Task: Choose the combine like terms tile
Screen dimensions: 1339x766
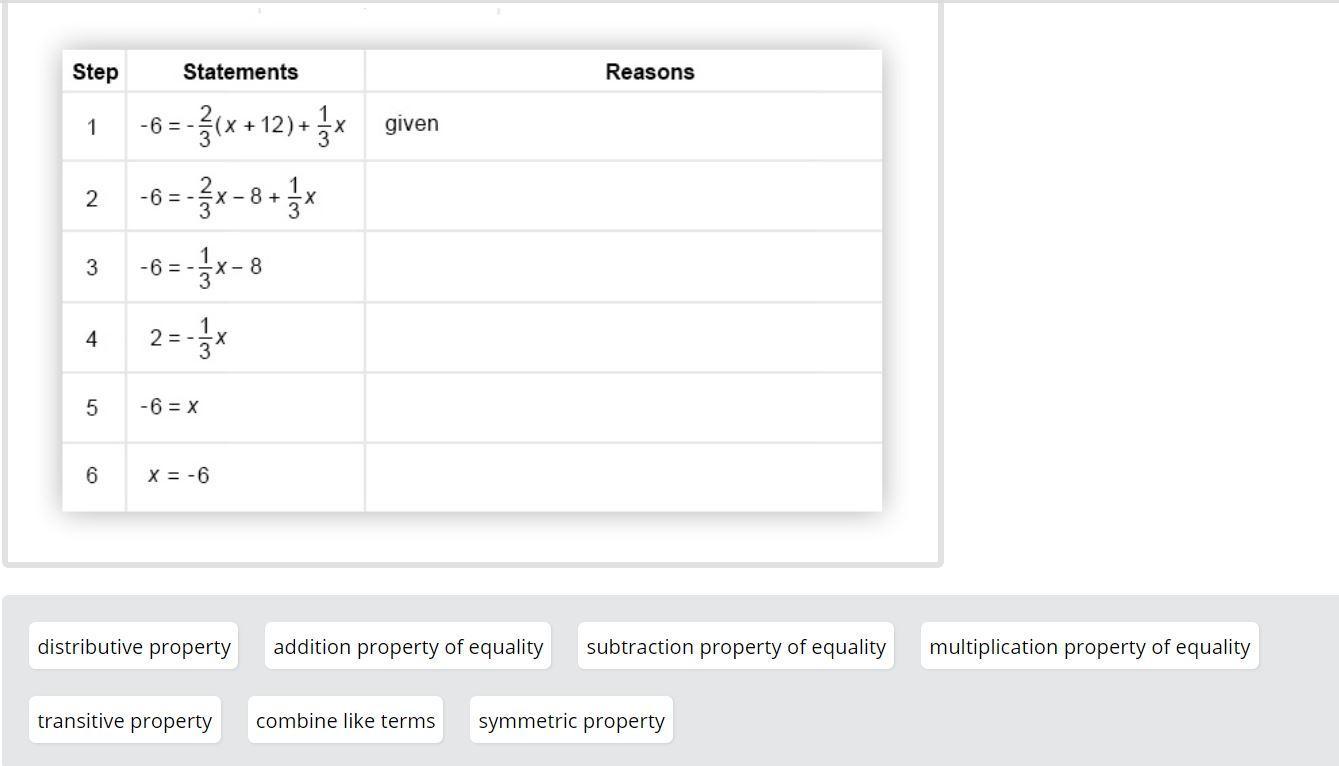Action: (x=345, y=721)
